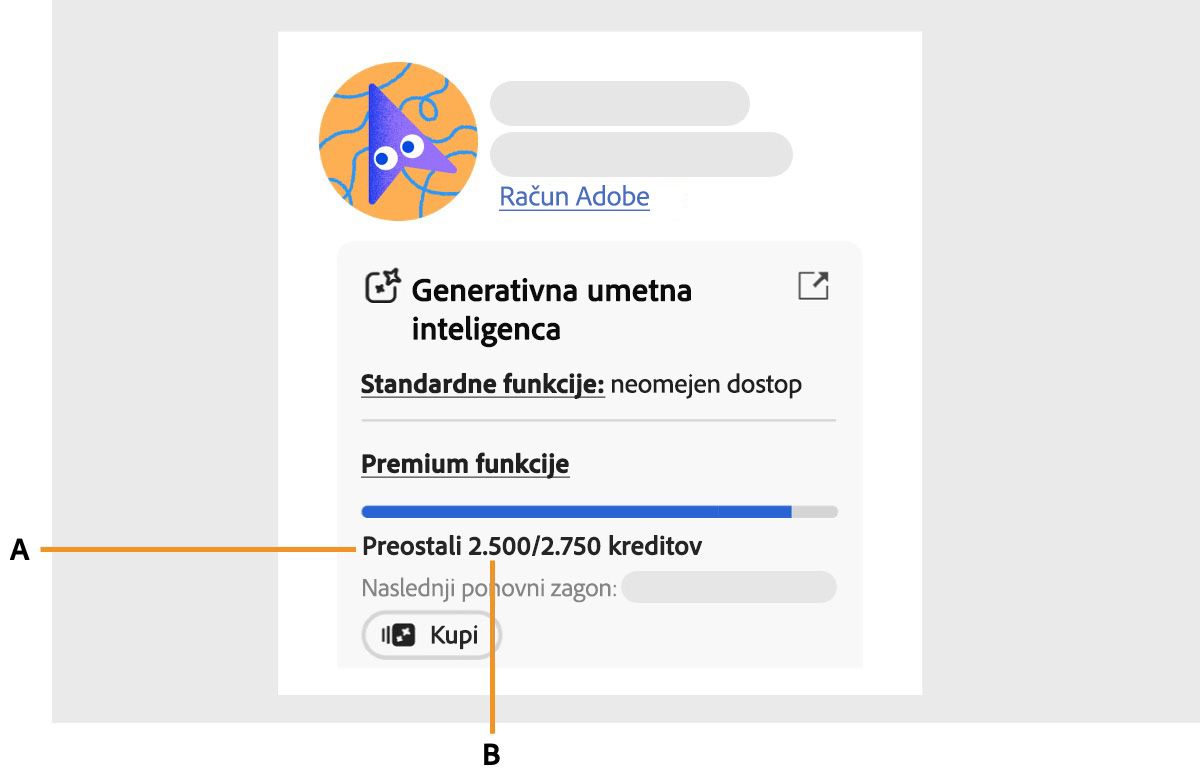Click the Standardne funkcije link
The image size is (1200, 775).
tap(483, 384)
